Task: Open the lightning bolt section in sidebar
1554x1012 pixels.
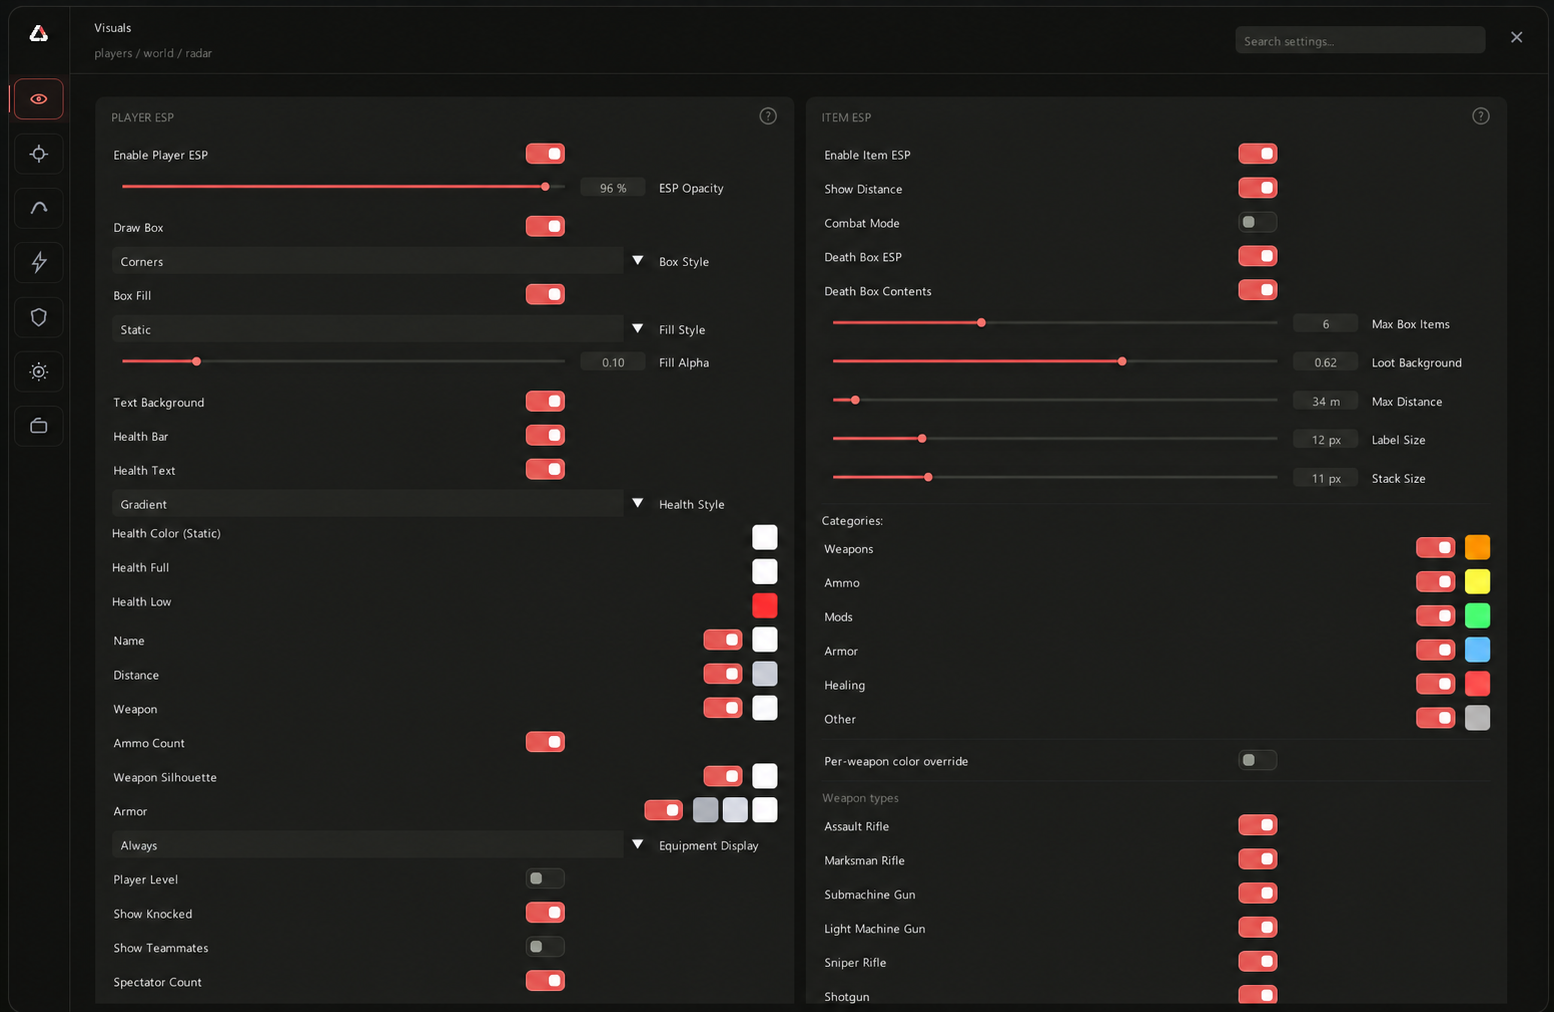Action: pos(39,262)
